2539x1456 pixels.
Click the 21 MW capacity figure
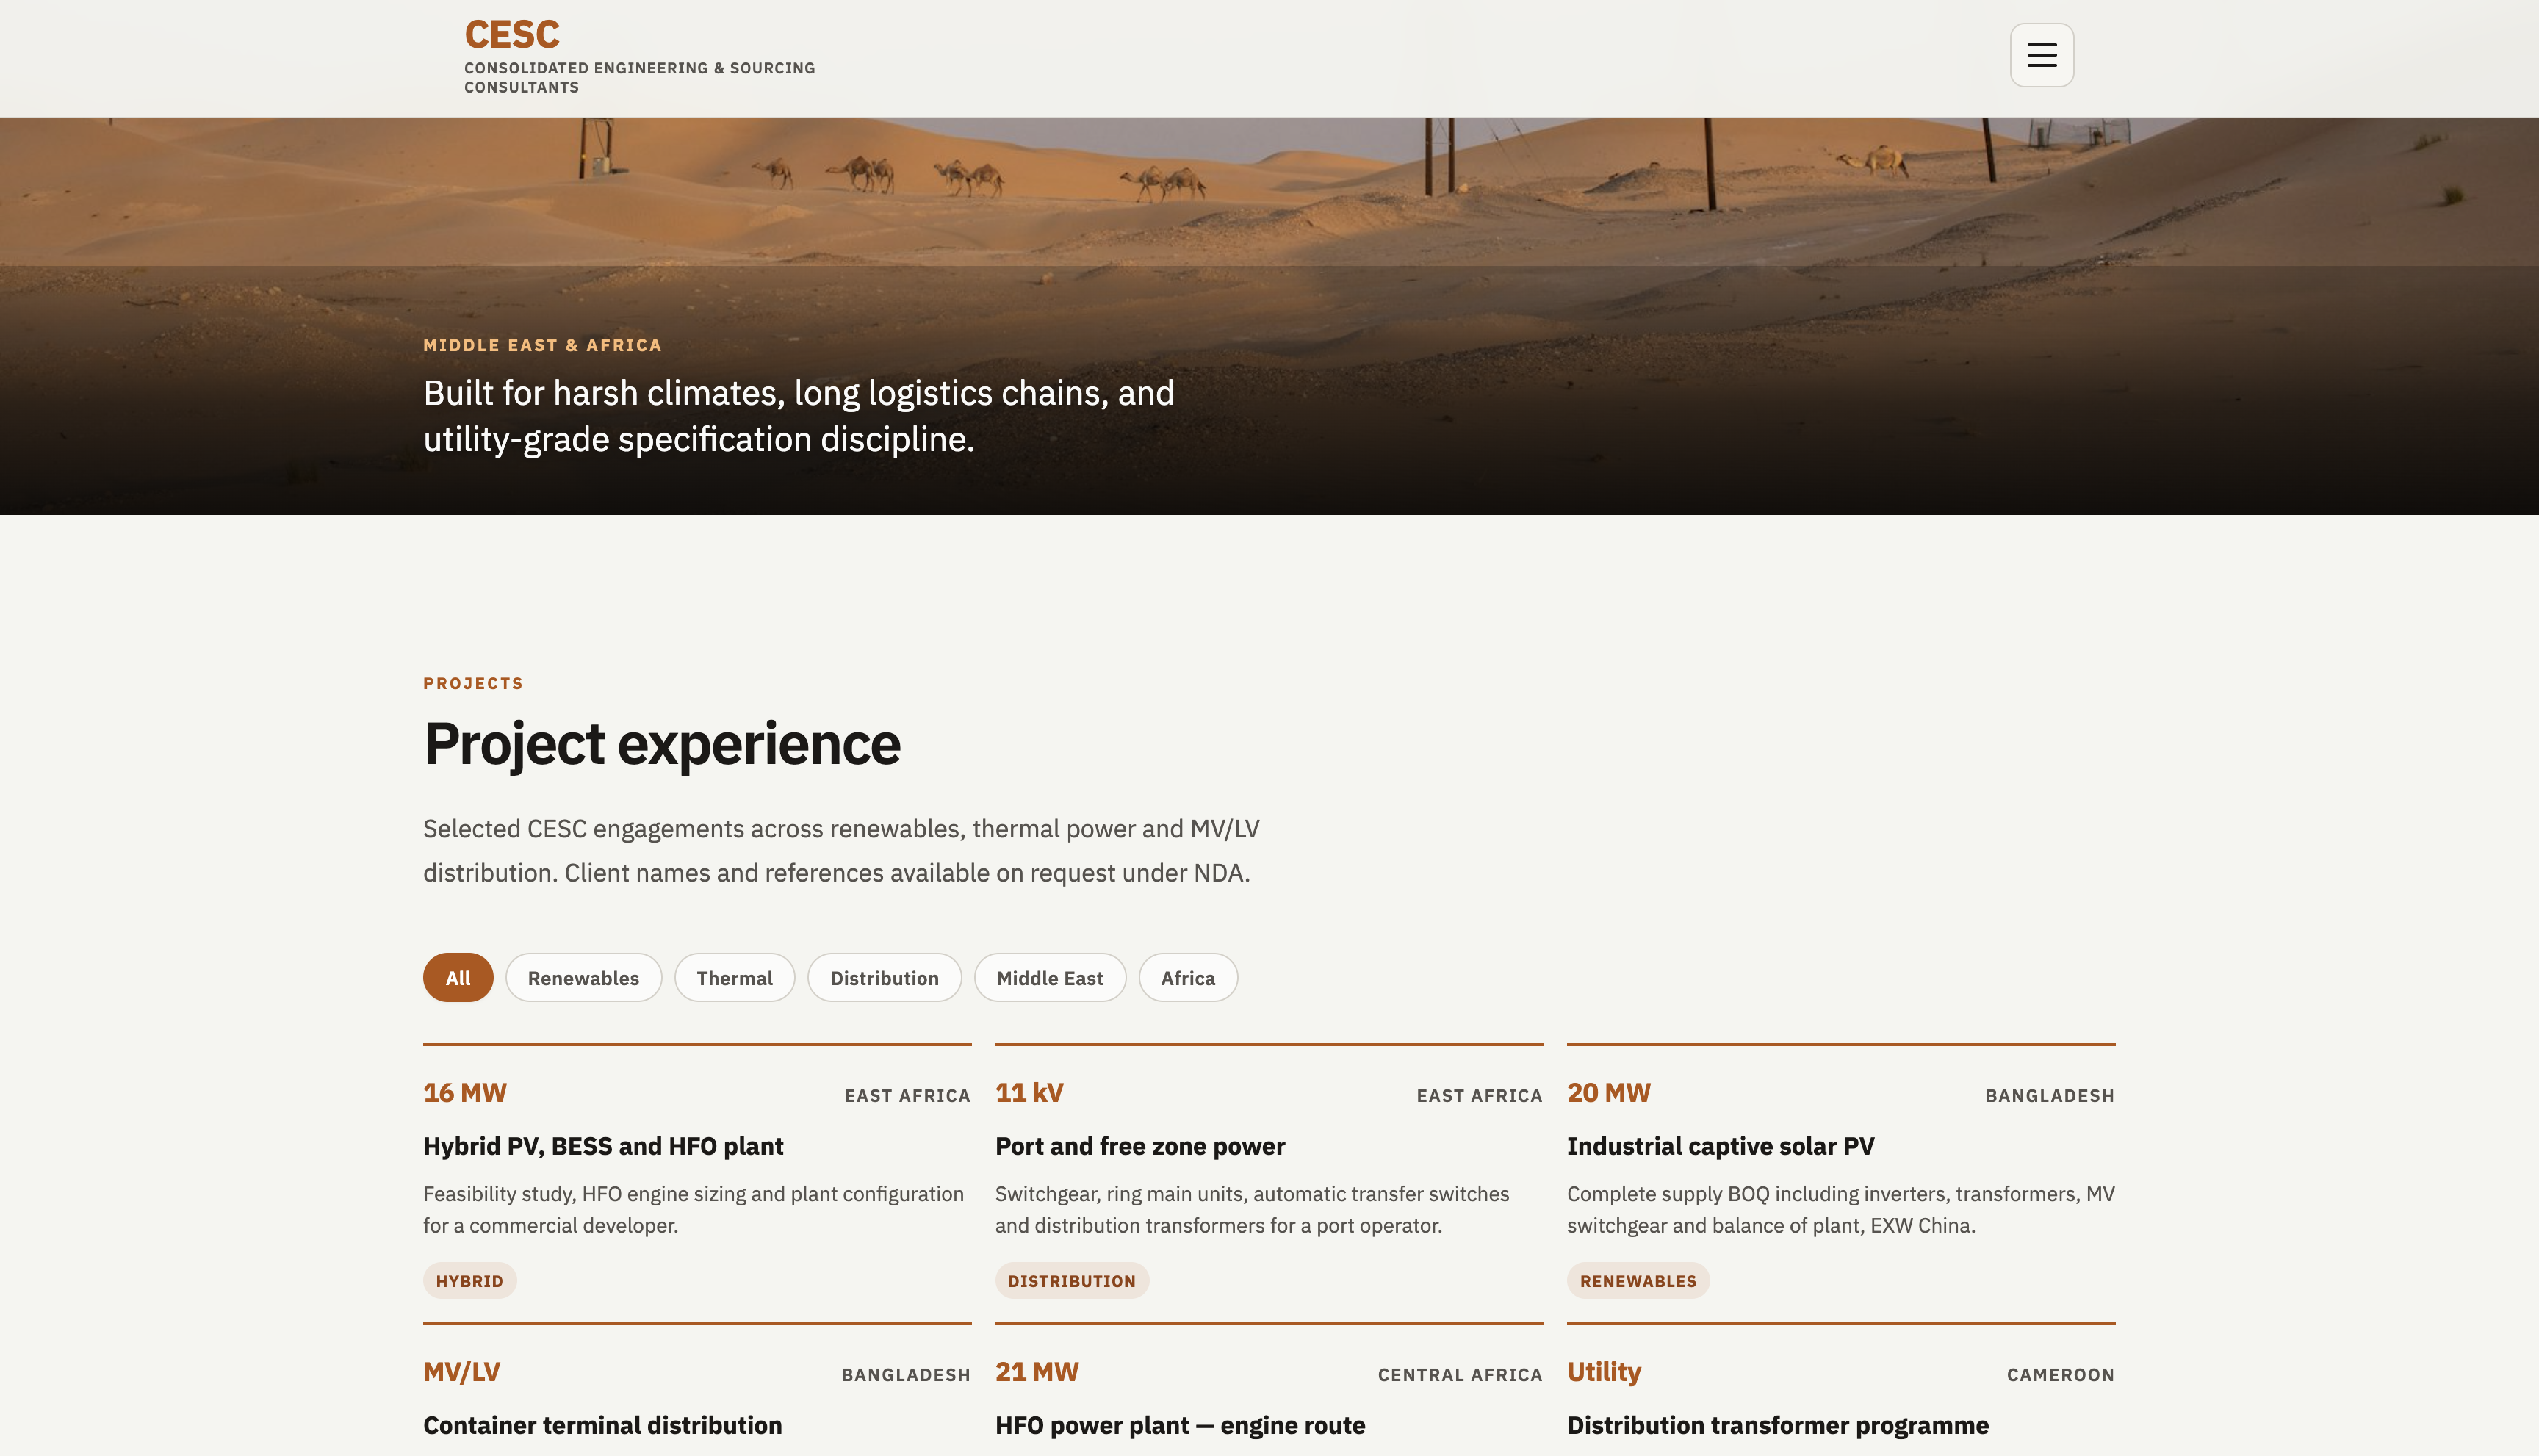tap(1036, 1371)
